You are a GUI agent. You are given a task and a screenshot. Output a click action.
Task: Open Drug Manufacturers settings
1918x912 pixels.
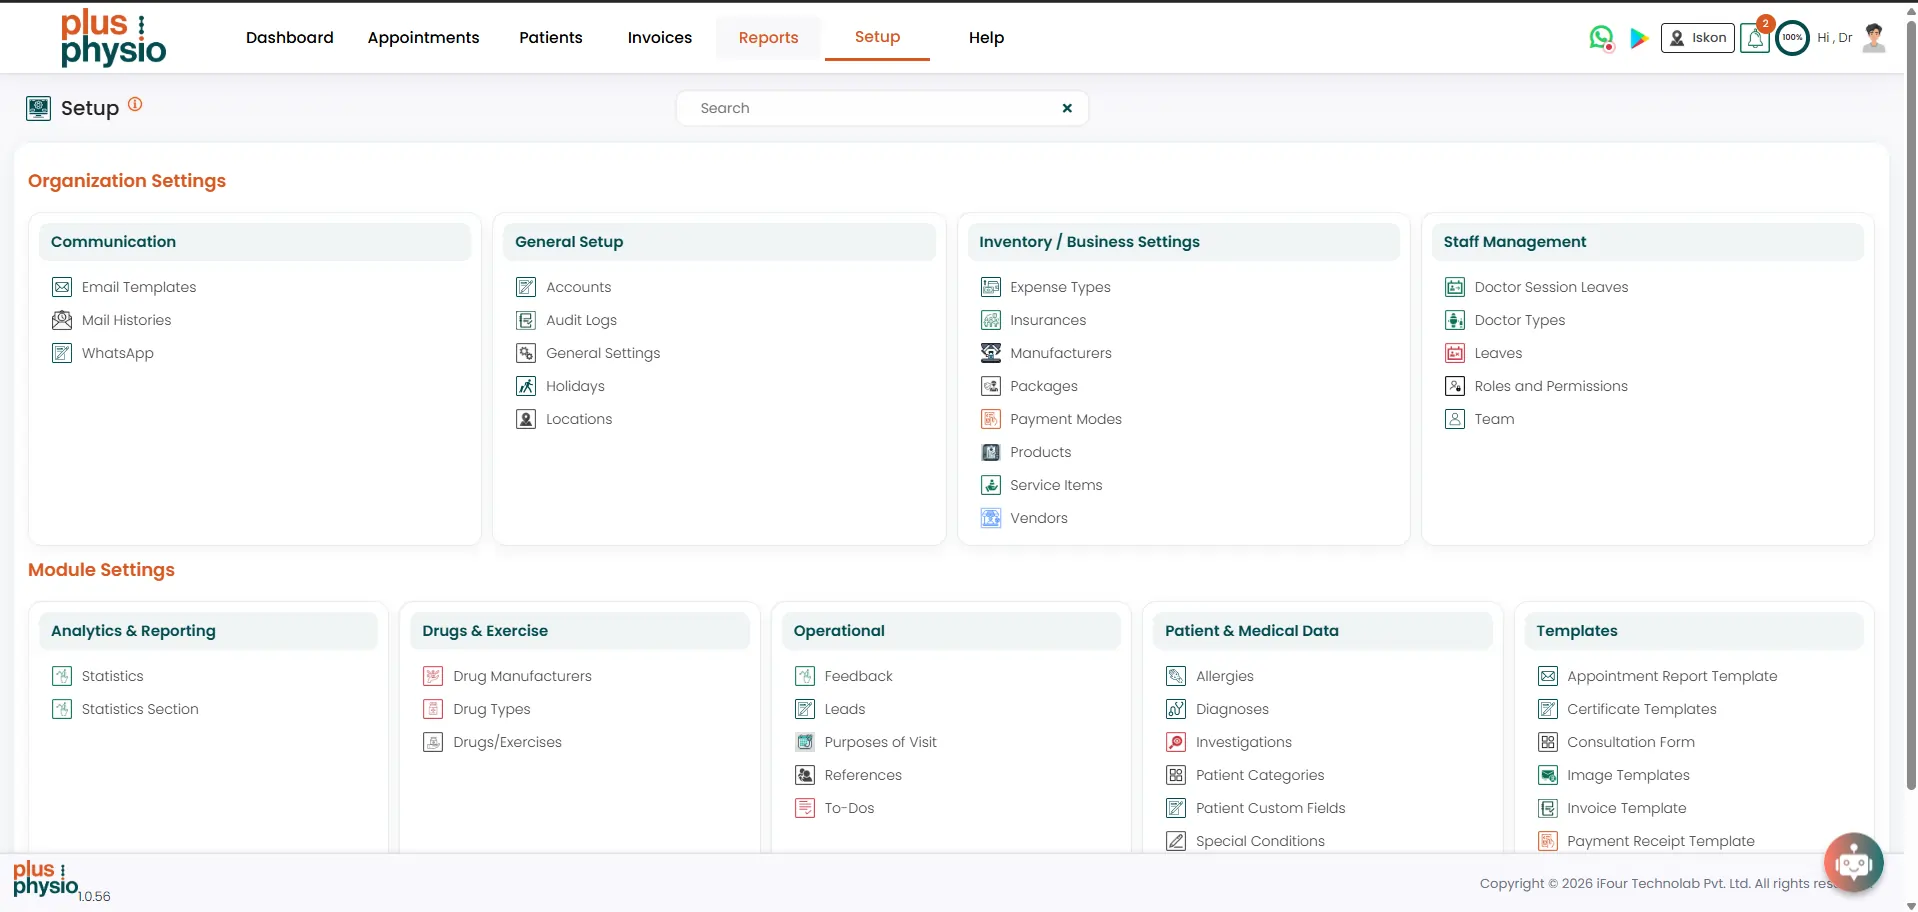pos(522,676)
